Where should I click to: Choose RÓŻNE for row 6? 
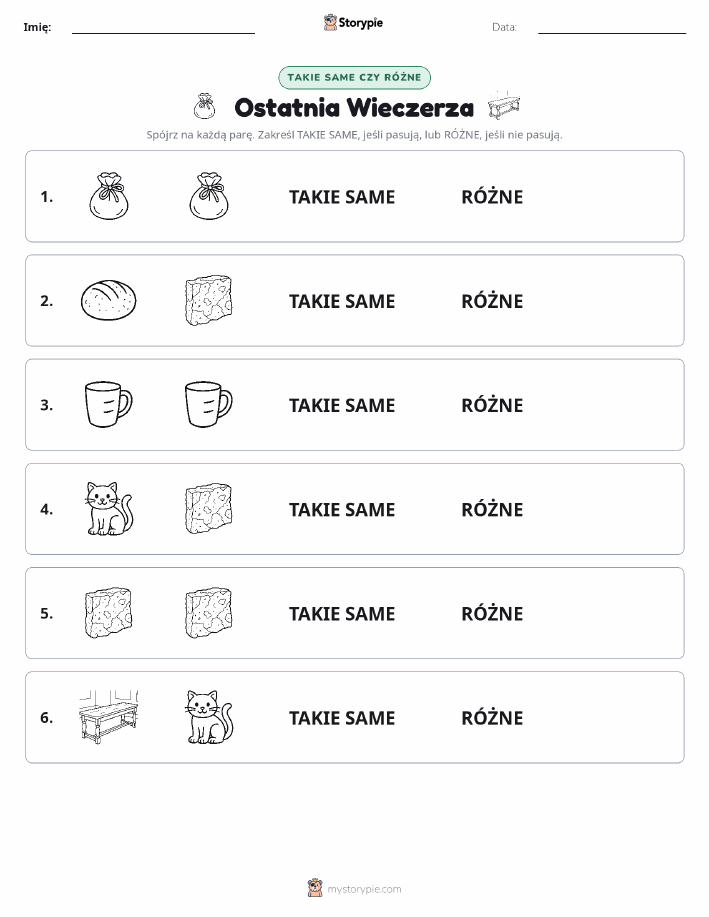pyautogui.click(x=492, y=717)
